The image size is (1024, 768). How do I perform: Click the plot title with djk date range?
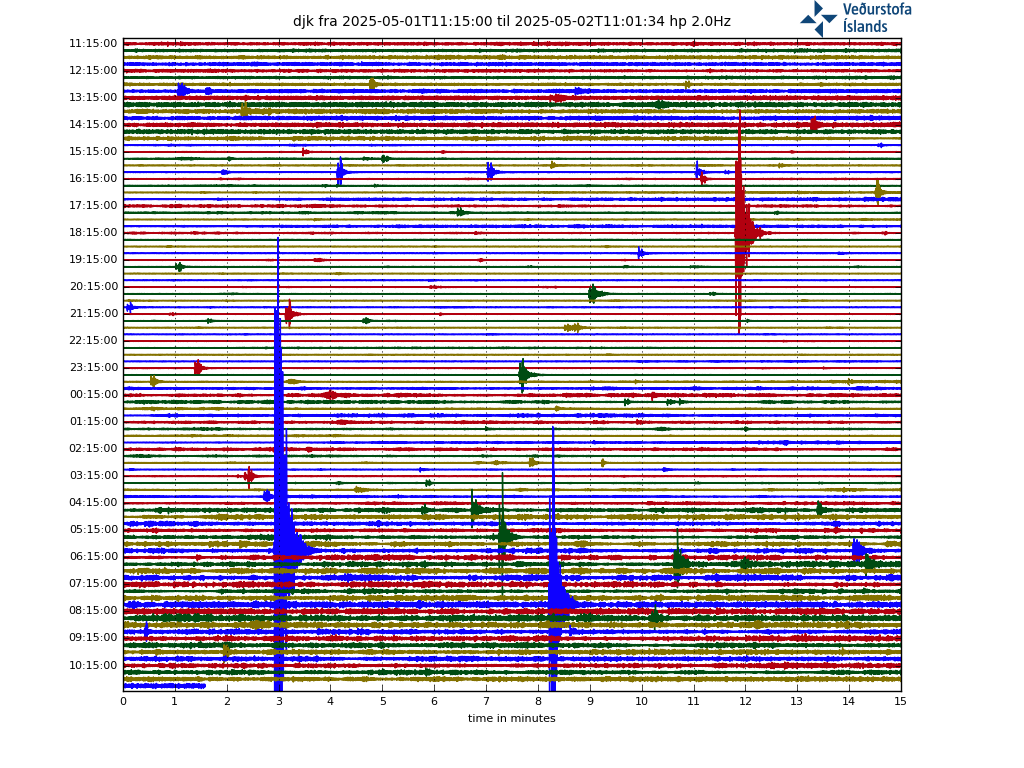[x=511, y=21]
